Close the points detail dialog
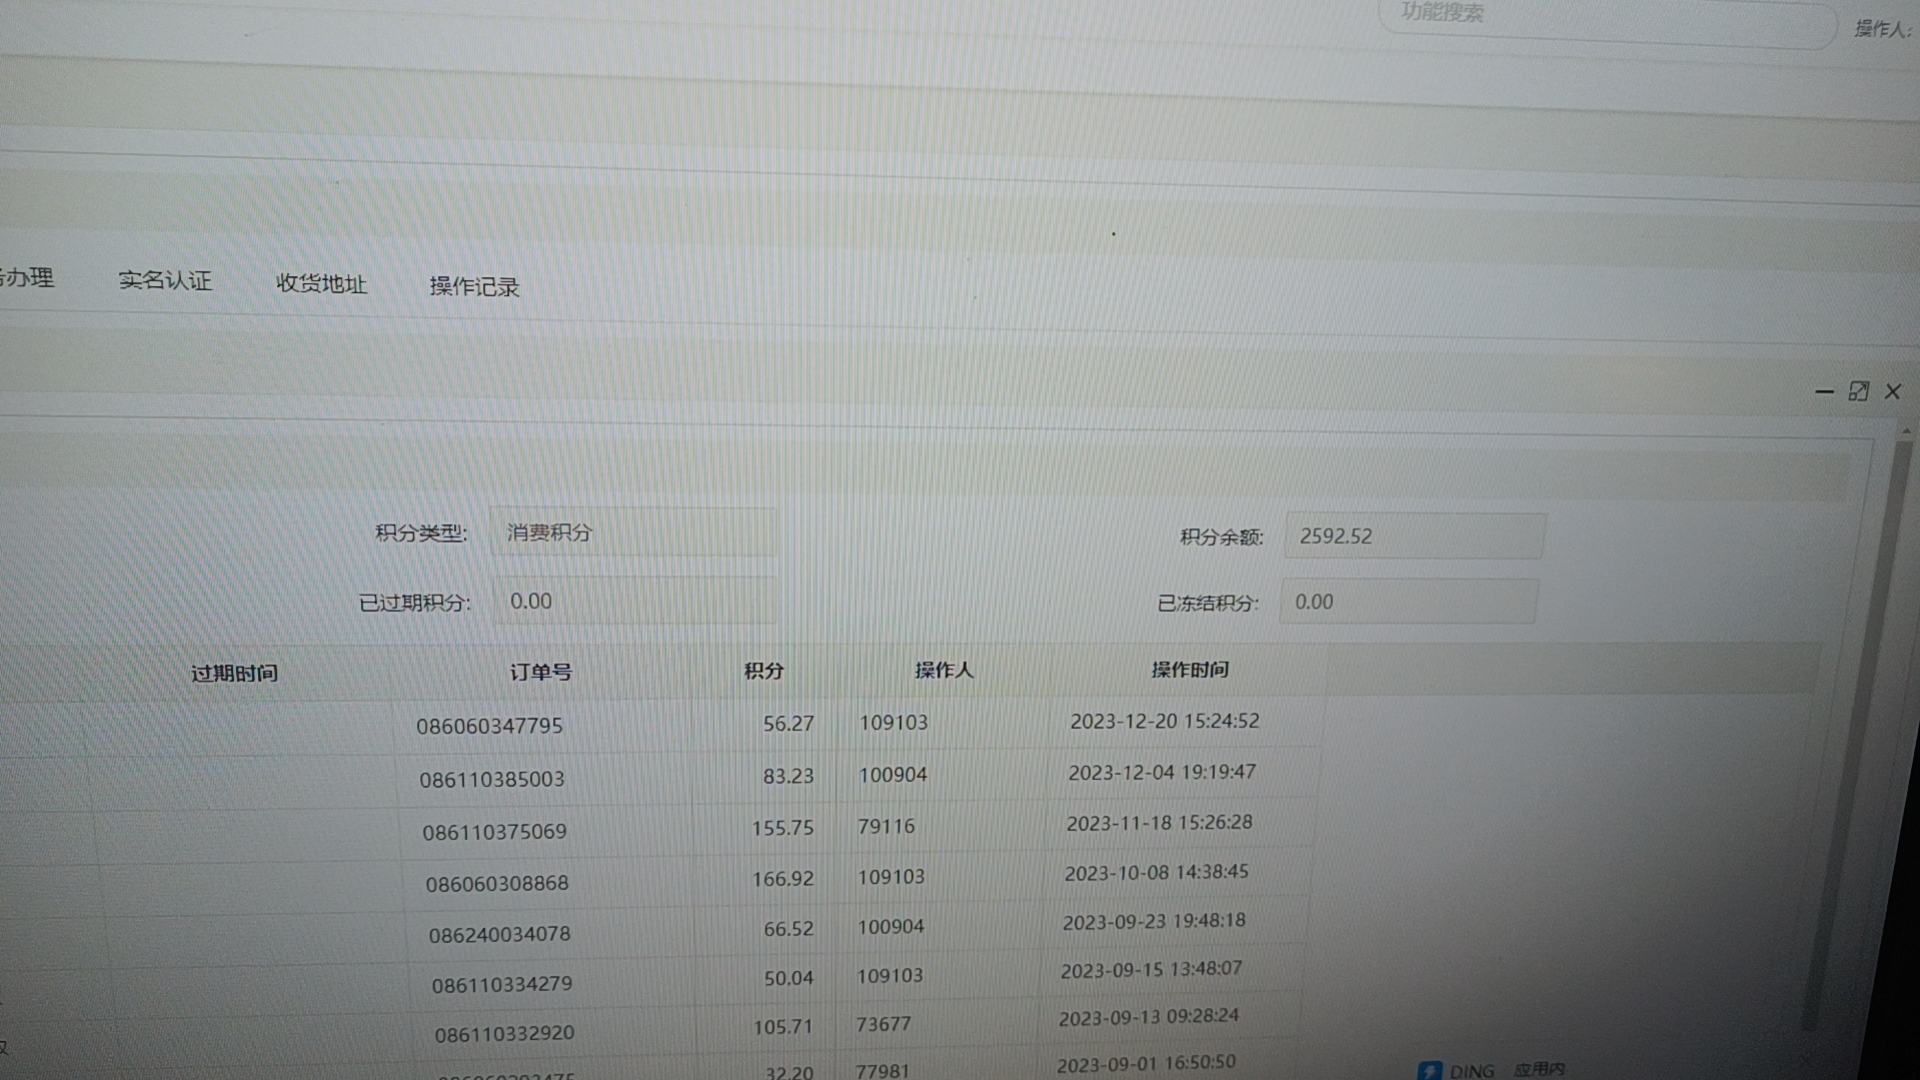The image size is (1920, 1080). coord(1892,392)
